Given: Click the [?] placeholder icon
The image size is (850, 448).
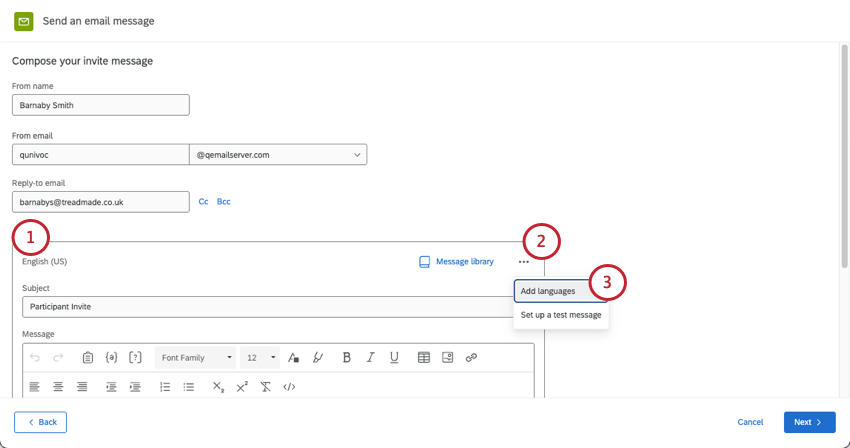Looking at the screenshot, I should tap(135, 357).
